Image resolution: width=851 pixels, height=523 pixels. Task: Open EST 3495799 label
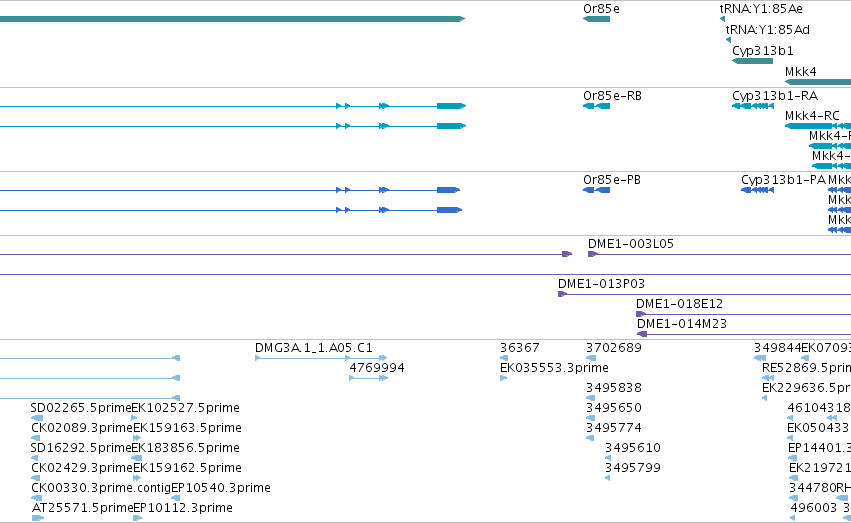click(633, 468)
